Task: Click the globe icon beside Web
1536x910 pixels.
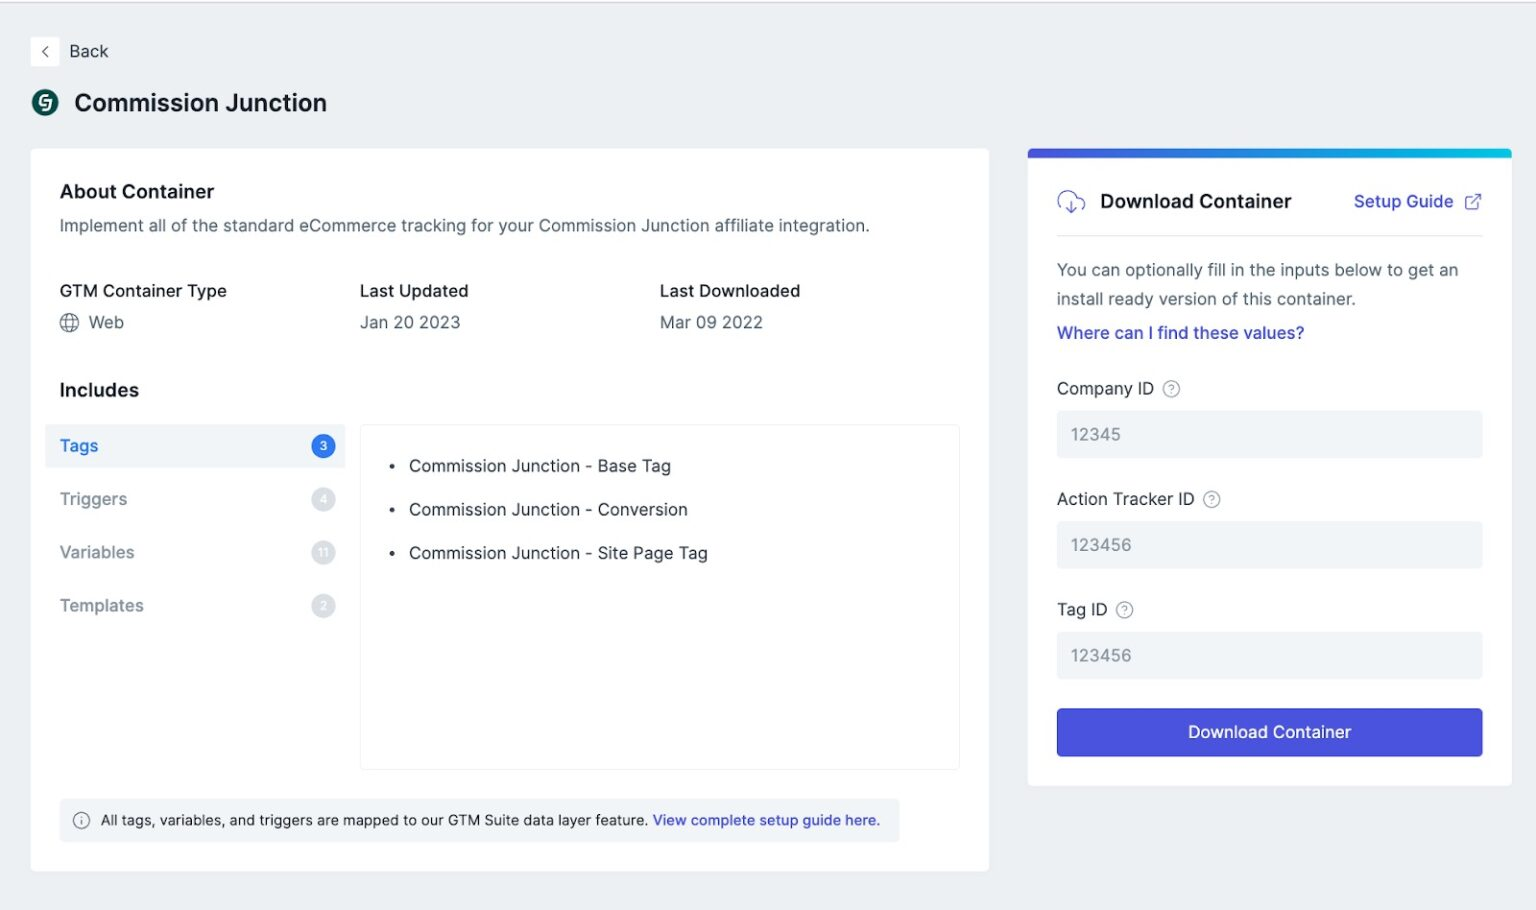Action: click(69, 322)
